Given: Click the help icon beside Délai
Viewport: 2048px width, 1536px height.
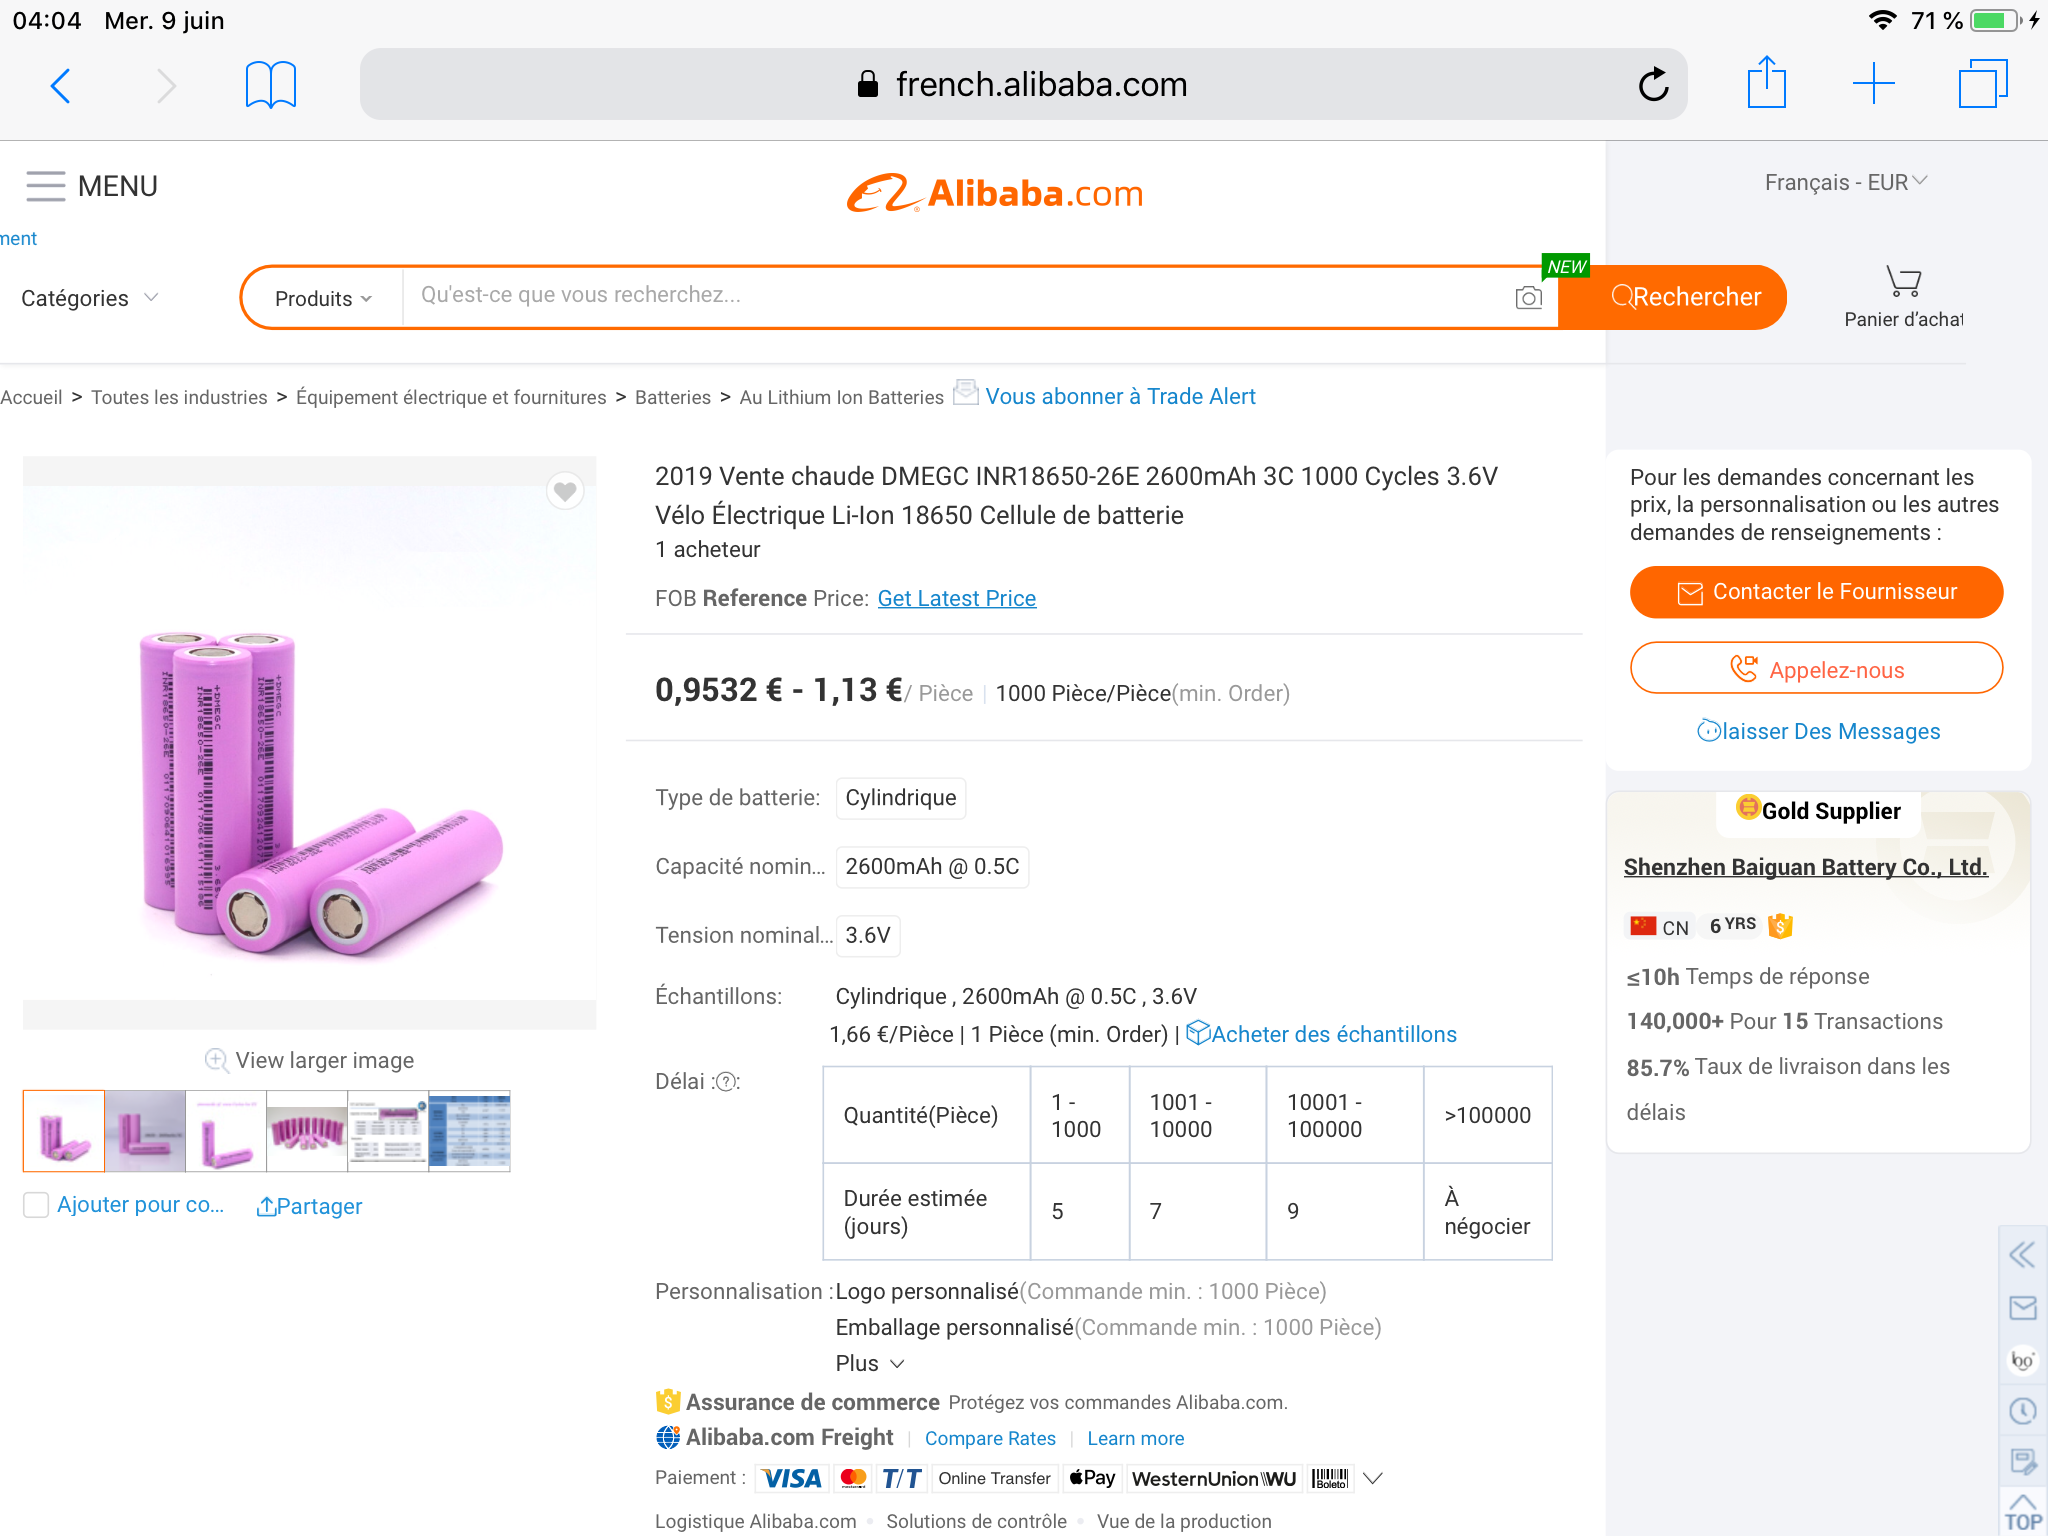Looking at the screenshot, I should coord(727,1082).
